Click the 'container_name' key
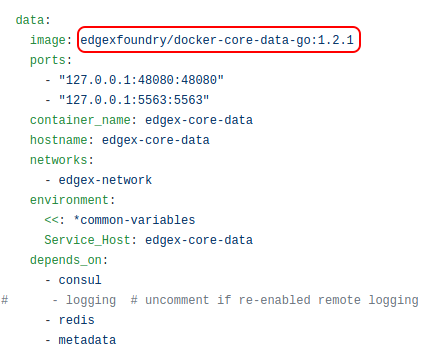 [80, 120]
